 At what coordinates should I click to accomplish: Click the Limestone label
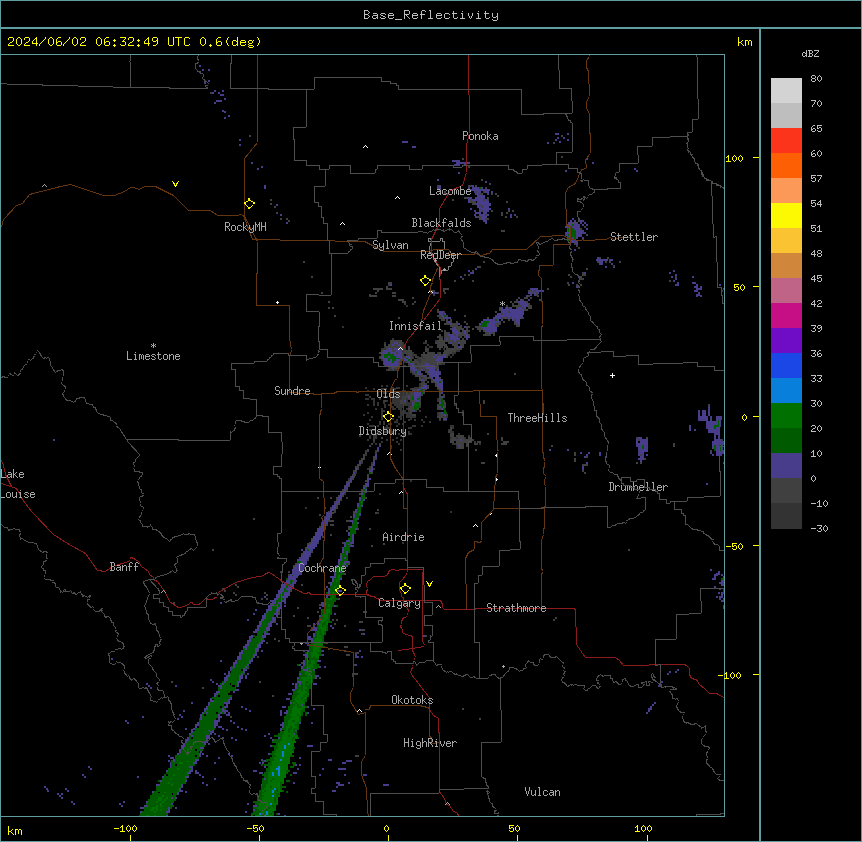[153, 356]
